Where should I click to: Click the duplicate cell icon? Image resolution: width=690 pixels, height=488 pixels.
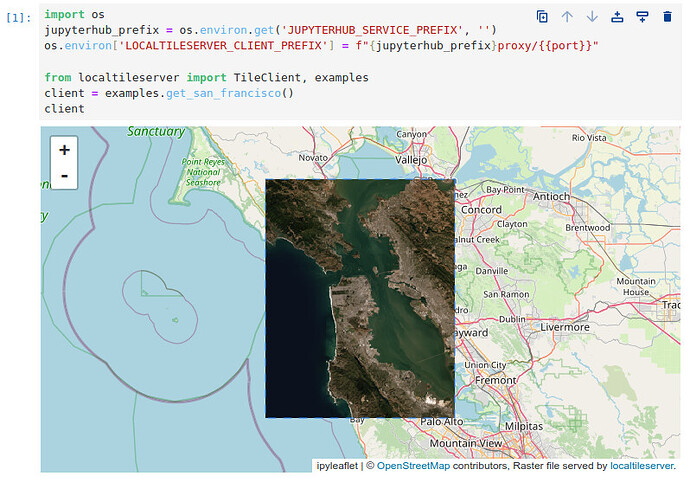point(542,16)
